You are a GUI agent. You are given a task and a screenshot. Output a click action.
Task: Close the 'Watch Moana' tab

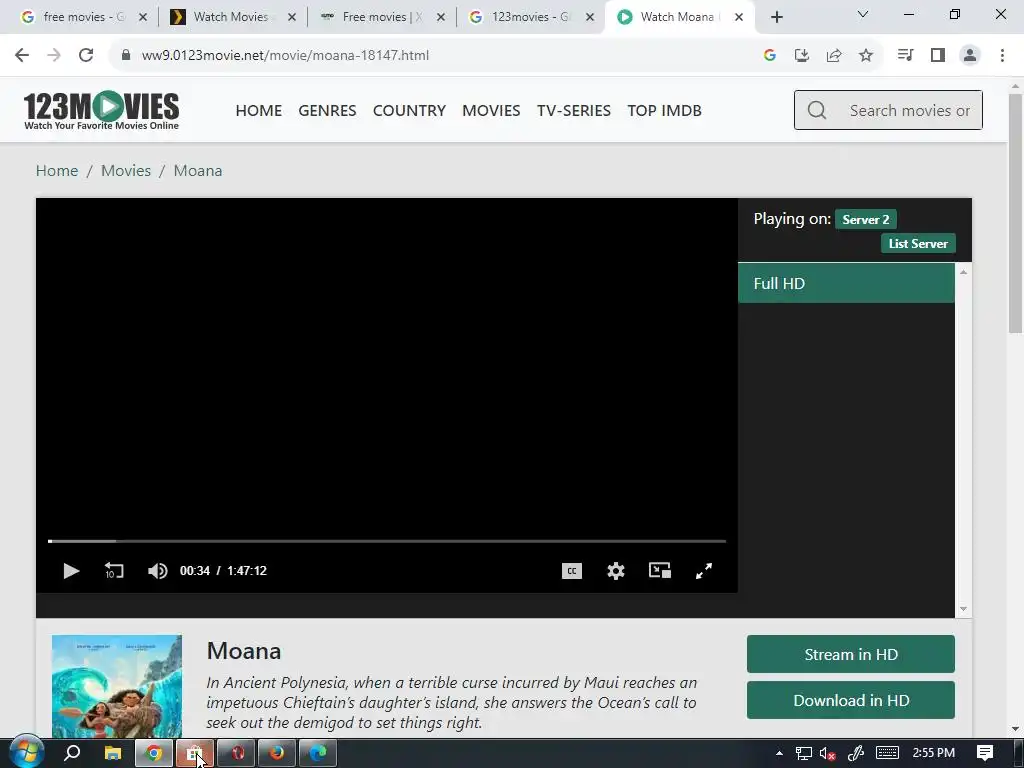(739, 17)
